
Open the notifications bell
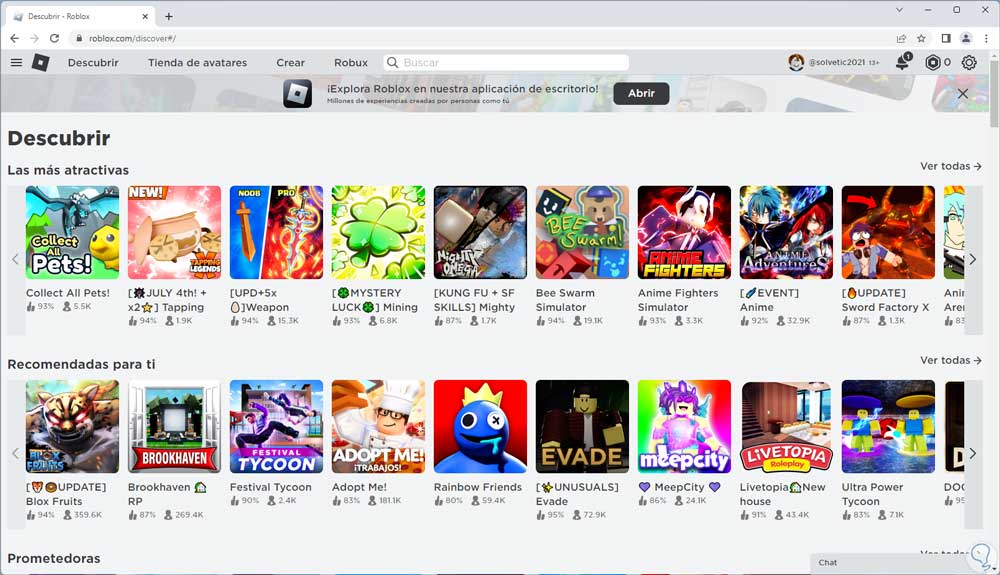pyautogui.click(x=902, y=62)
